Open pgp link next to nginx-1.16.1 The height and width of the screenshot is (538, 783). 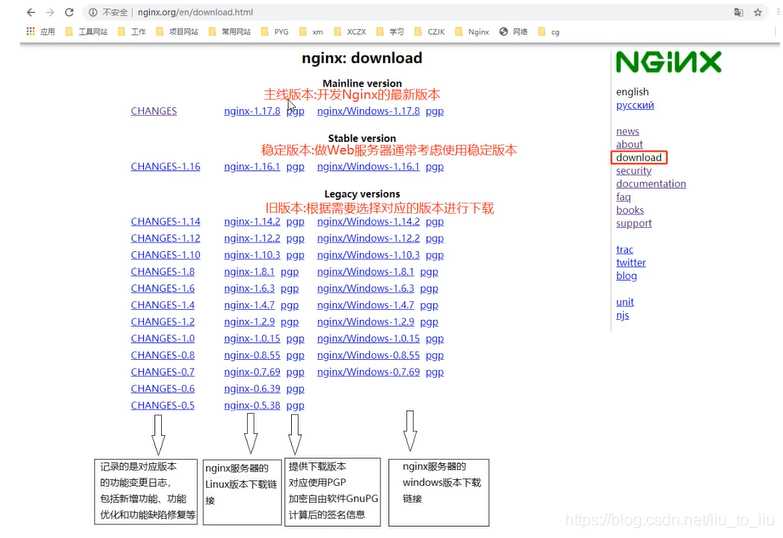click(x=295, y=167)
